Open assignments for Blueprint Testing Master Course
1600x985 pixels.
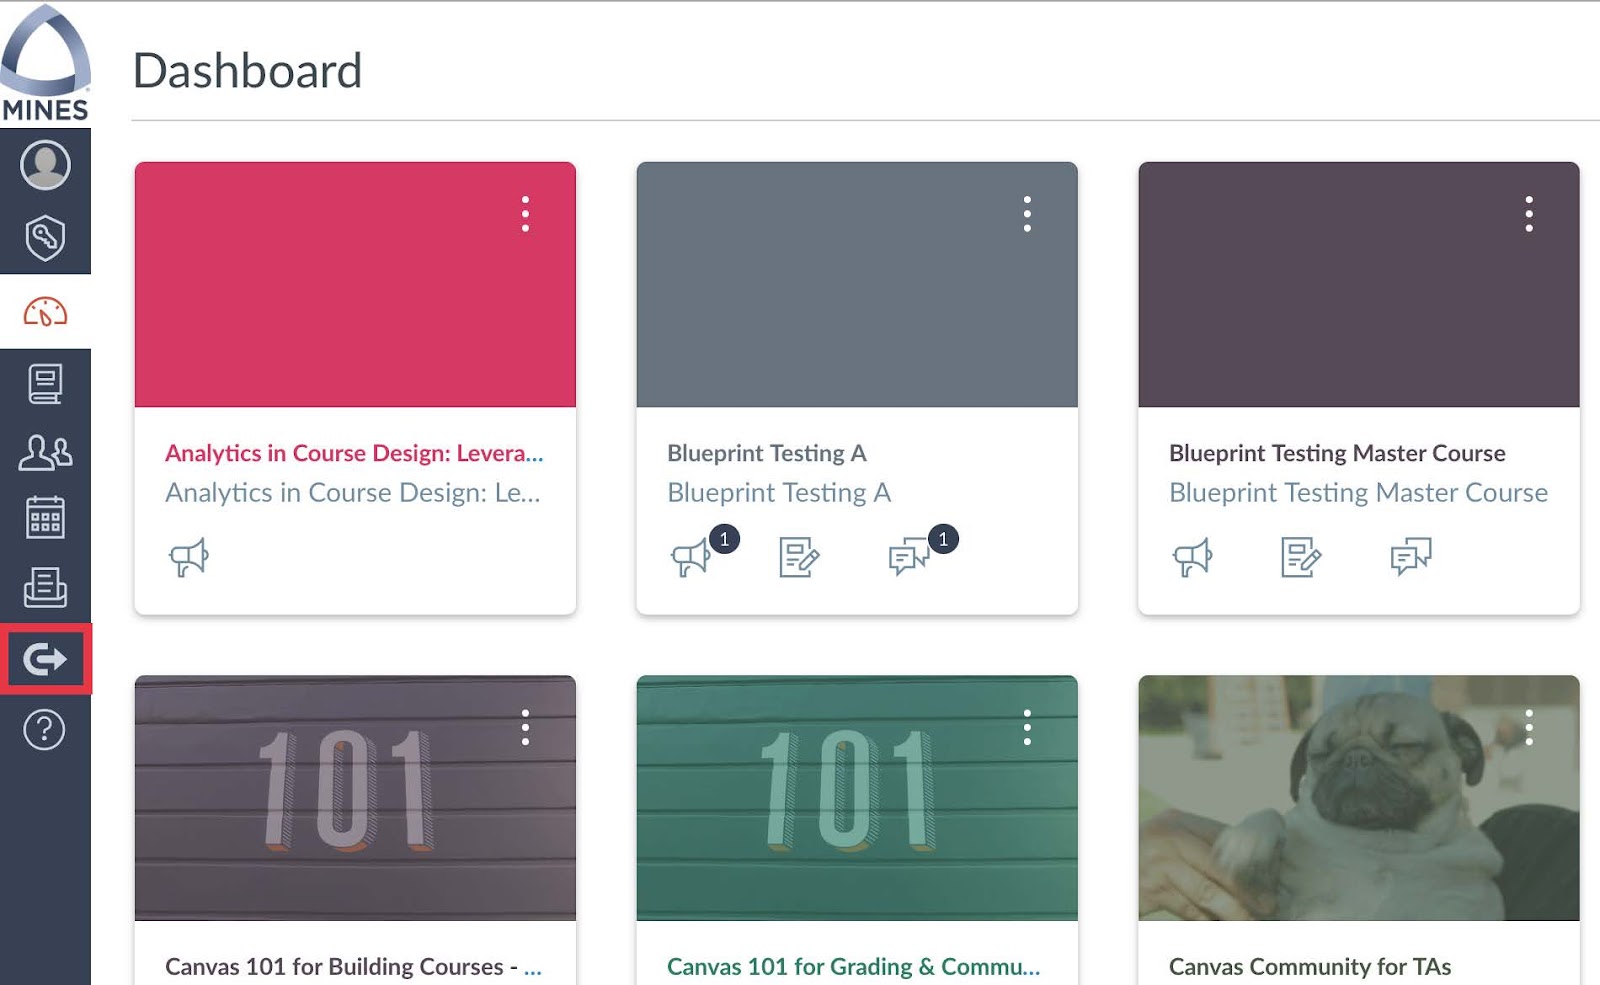pyautogui.click(x=1301, y=557)
